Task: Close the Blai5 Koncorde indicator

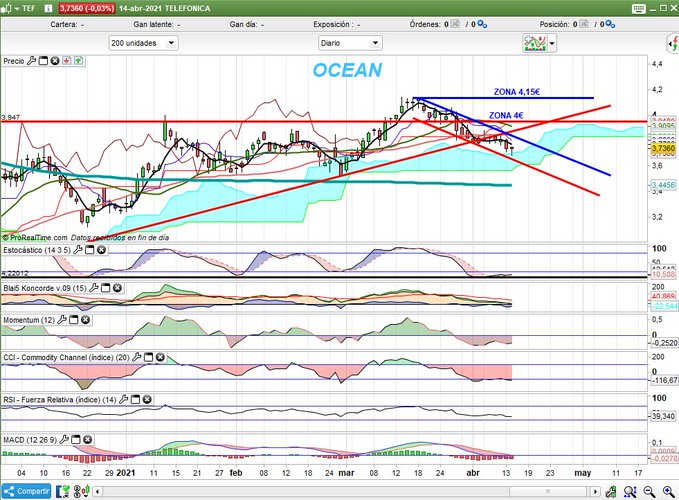Action: pos(117,288)
